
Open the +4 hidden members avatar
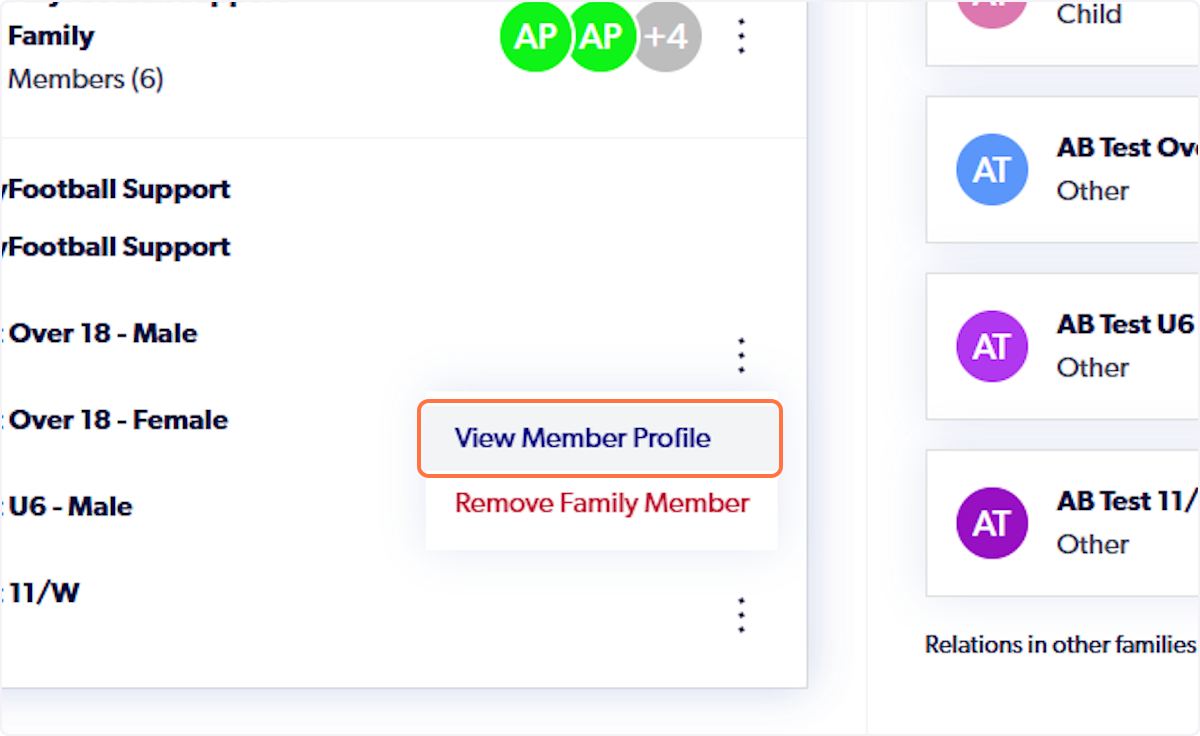pyautogui.click(x=667, y=36)
